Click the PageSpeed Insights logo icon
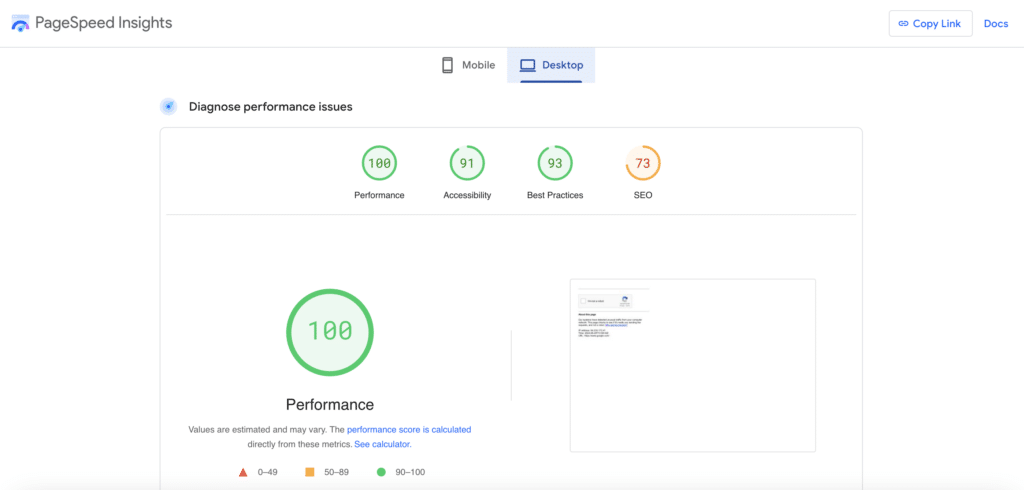Image resolution: width=1024 pixels, height=490 pixels. (x=20, y=24)
